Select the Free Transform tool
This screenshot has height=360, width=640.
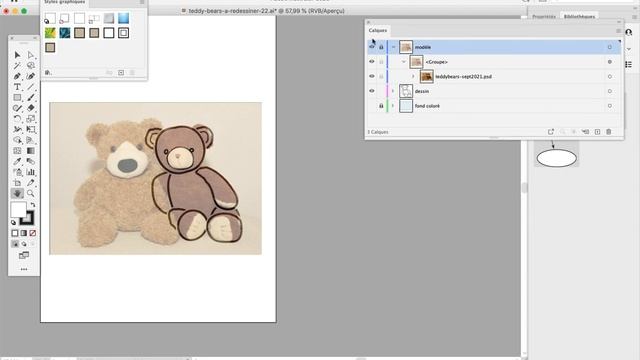[31, 129]
